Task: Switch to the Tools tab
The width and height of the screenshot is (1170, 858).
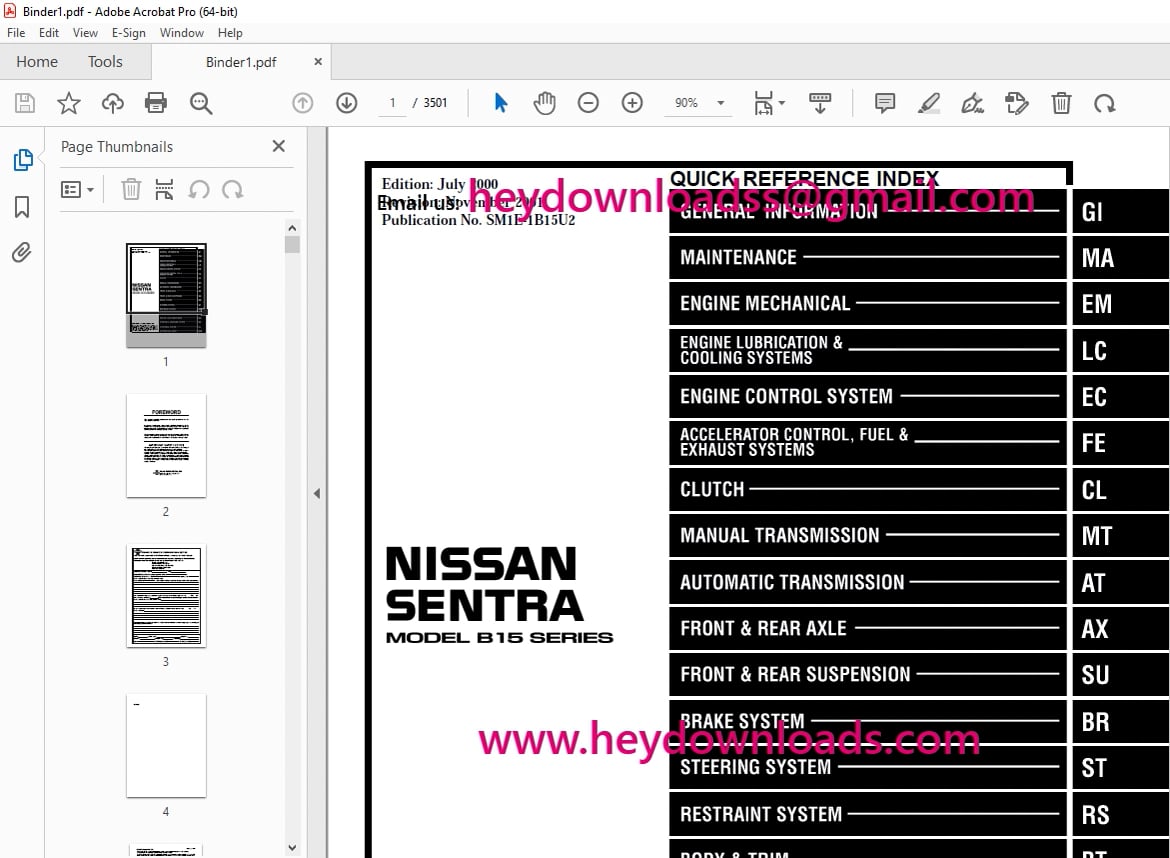Action: pos(105,62)
